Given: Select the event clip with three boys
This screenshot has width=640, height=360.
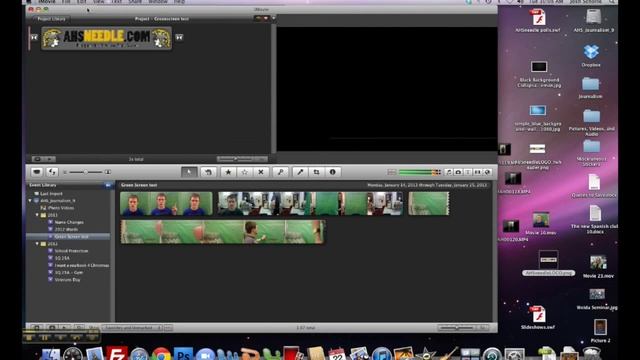Looking at the screenshot, I should tap(166, 204).
